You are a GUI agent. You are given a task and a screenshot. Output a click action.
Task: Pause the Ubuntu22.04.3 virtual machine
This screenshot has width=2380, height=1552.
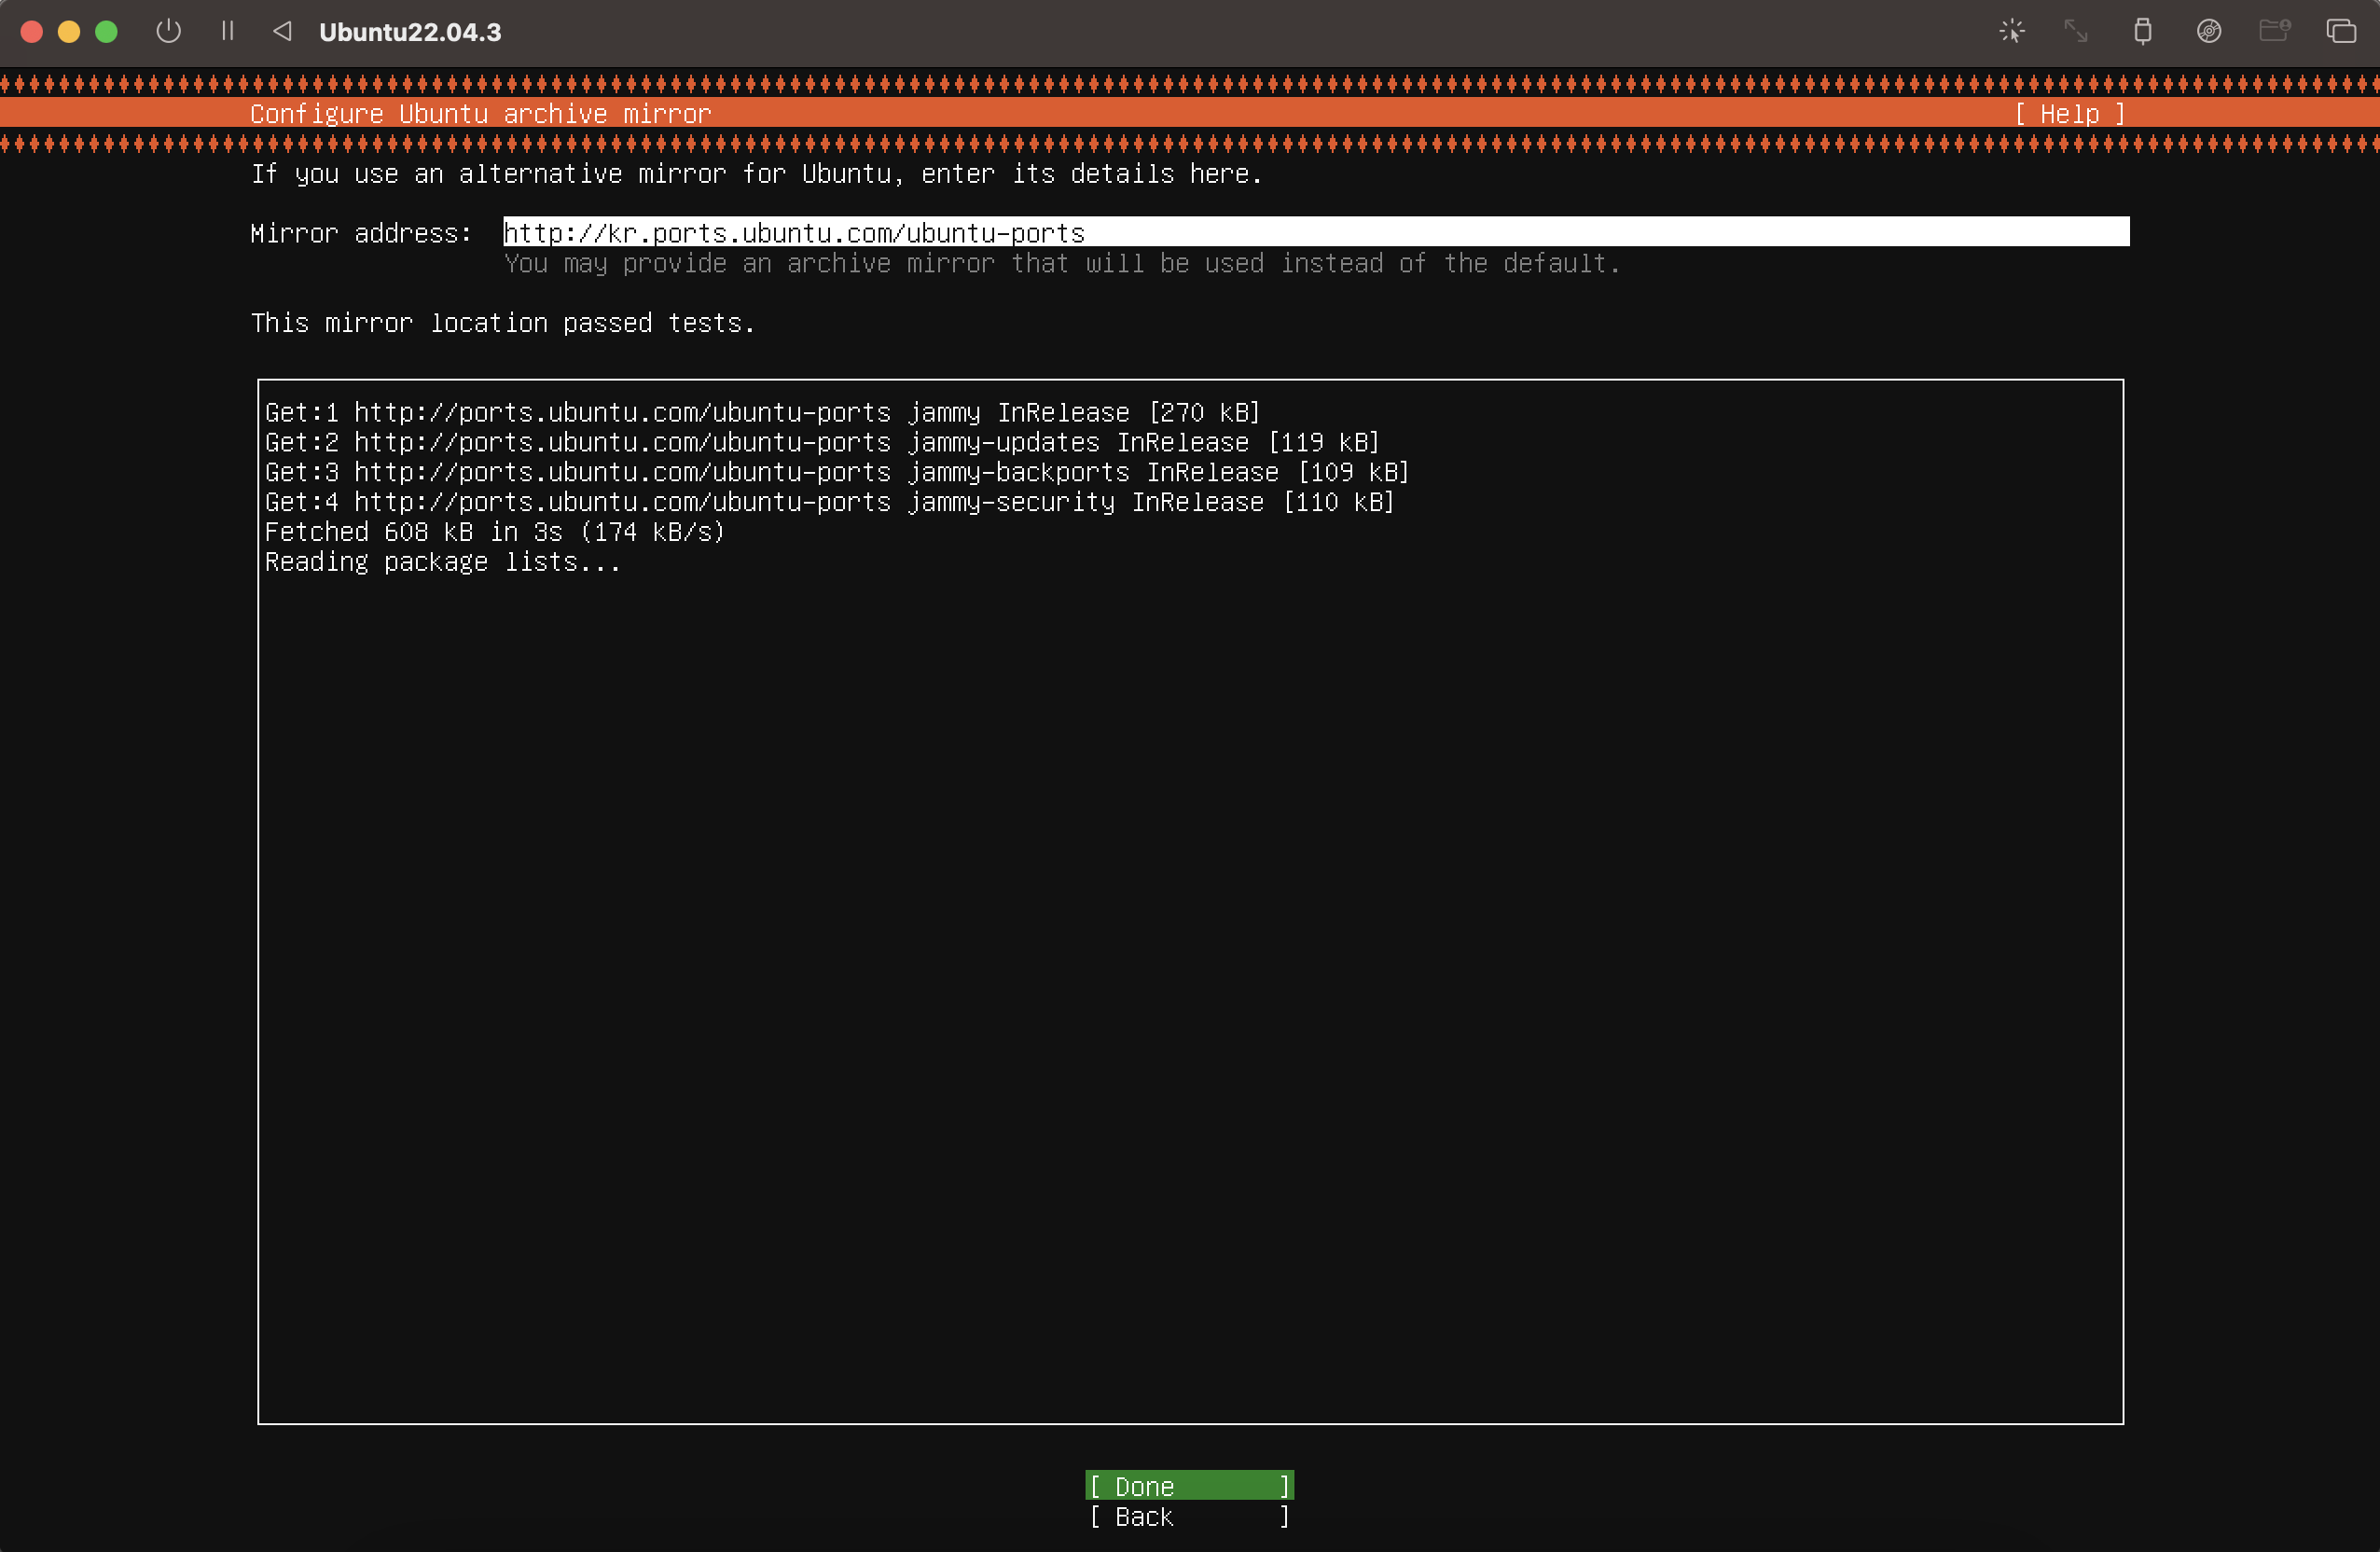tap(228, 31)
